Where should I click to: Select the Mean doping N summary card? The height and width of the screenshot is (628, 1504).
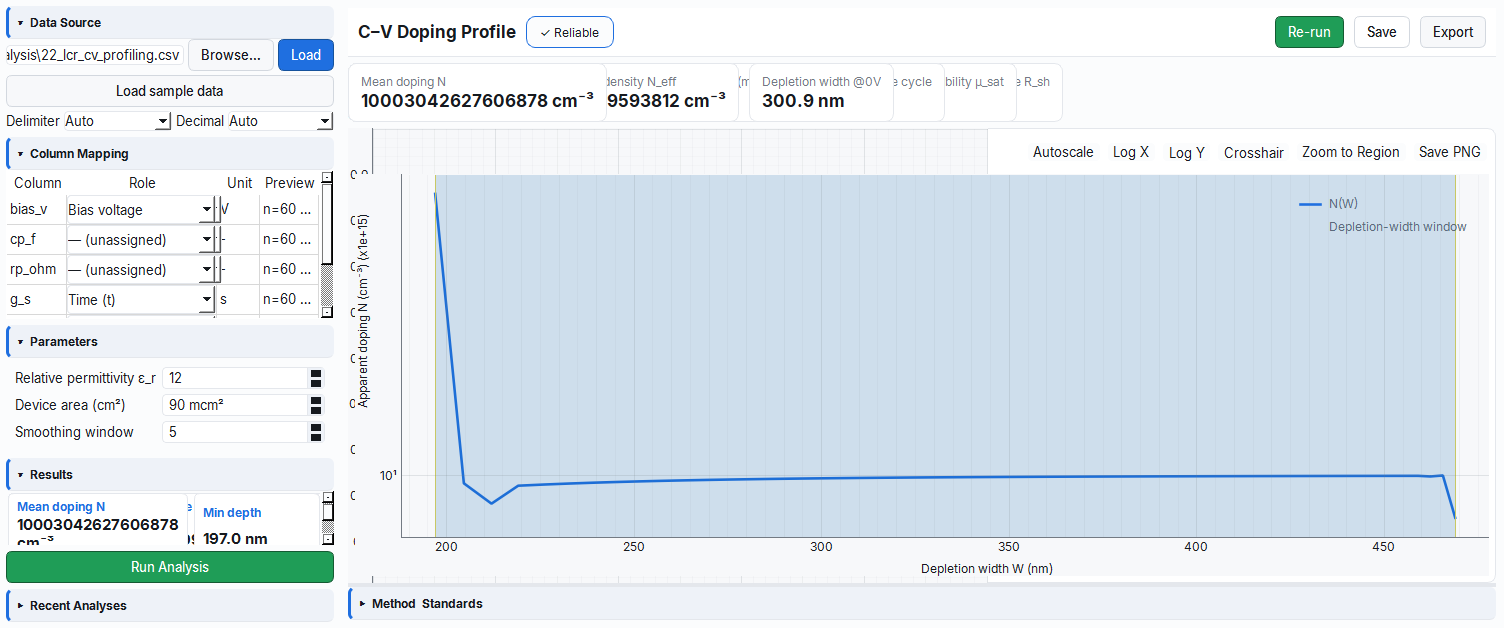(x=477, y=93)
